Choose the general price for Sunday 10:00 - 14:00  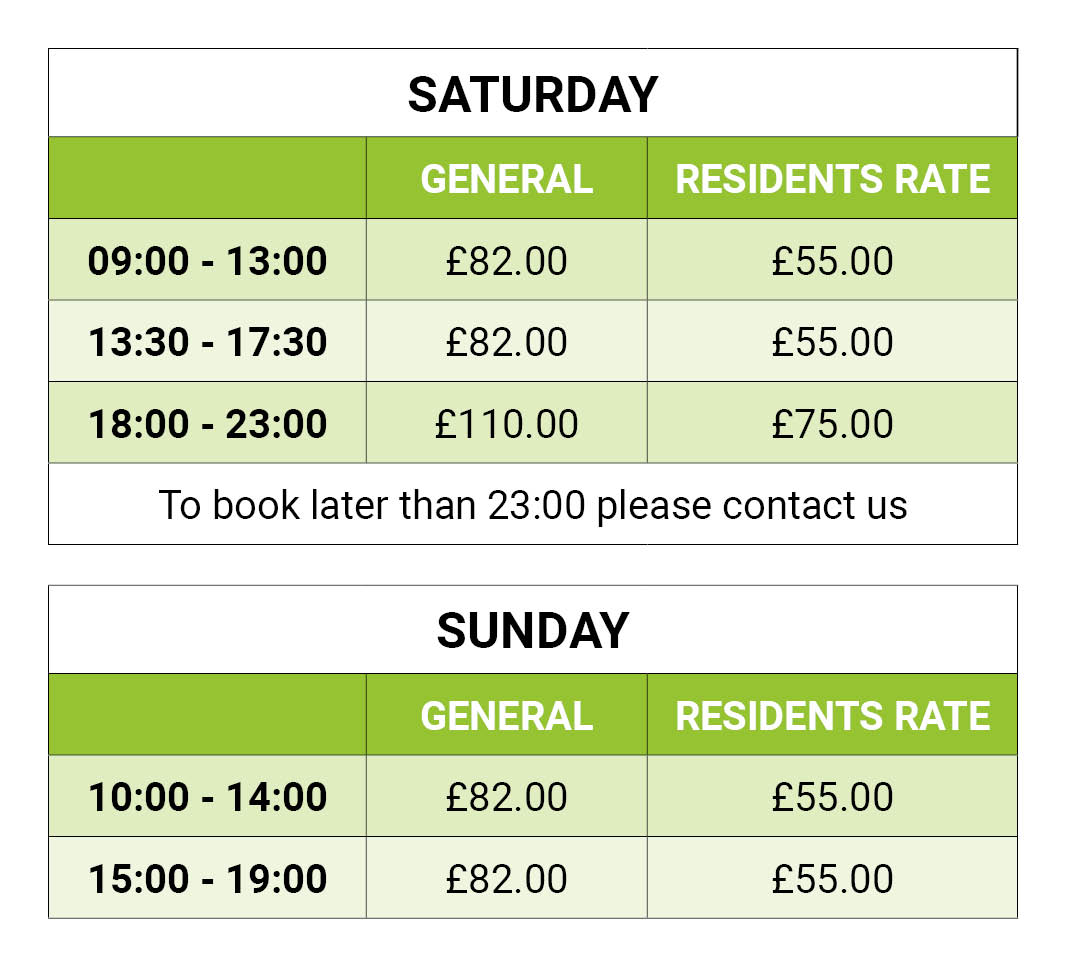[x=506, y=797]
